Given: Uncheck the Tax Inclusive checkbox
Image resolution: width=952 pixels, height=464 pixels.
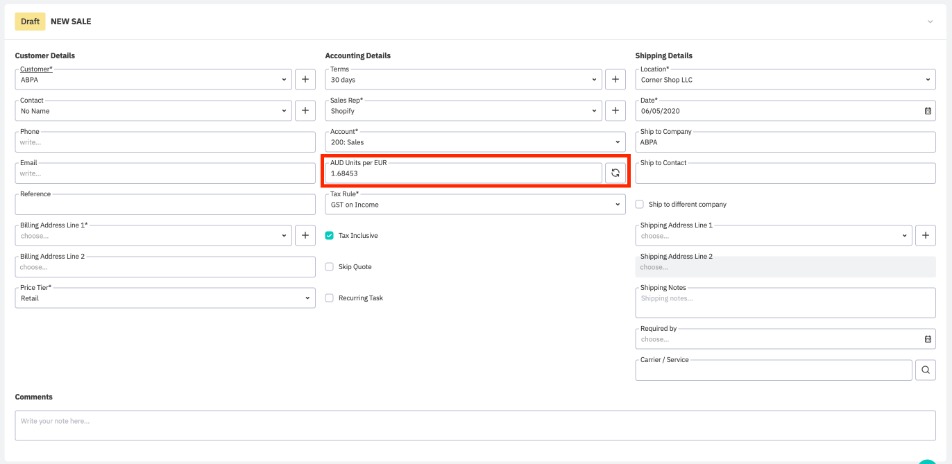Looking at the screenshot, I should coord(329,236).
